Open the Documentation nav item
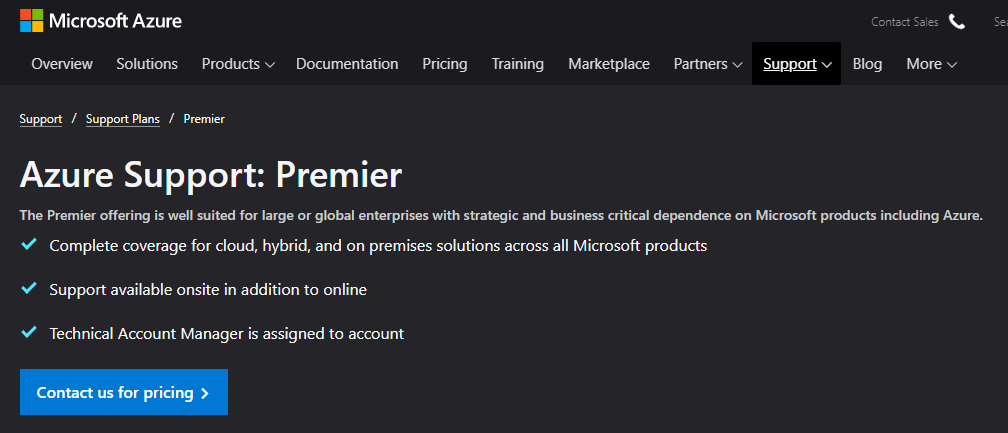Image resolution: width=1008 pixels, height=433 pixels. tap(347, 64)
